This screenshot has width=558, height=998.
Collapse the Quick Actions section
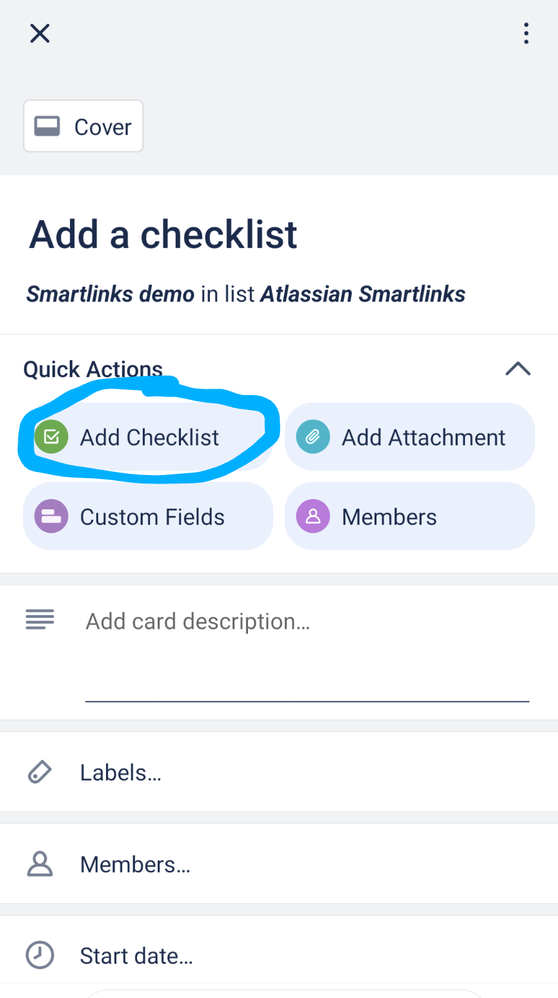pyautogui.click(x=518, y=369)
